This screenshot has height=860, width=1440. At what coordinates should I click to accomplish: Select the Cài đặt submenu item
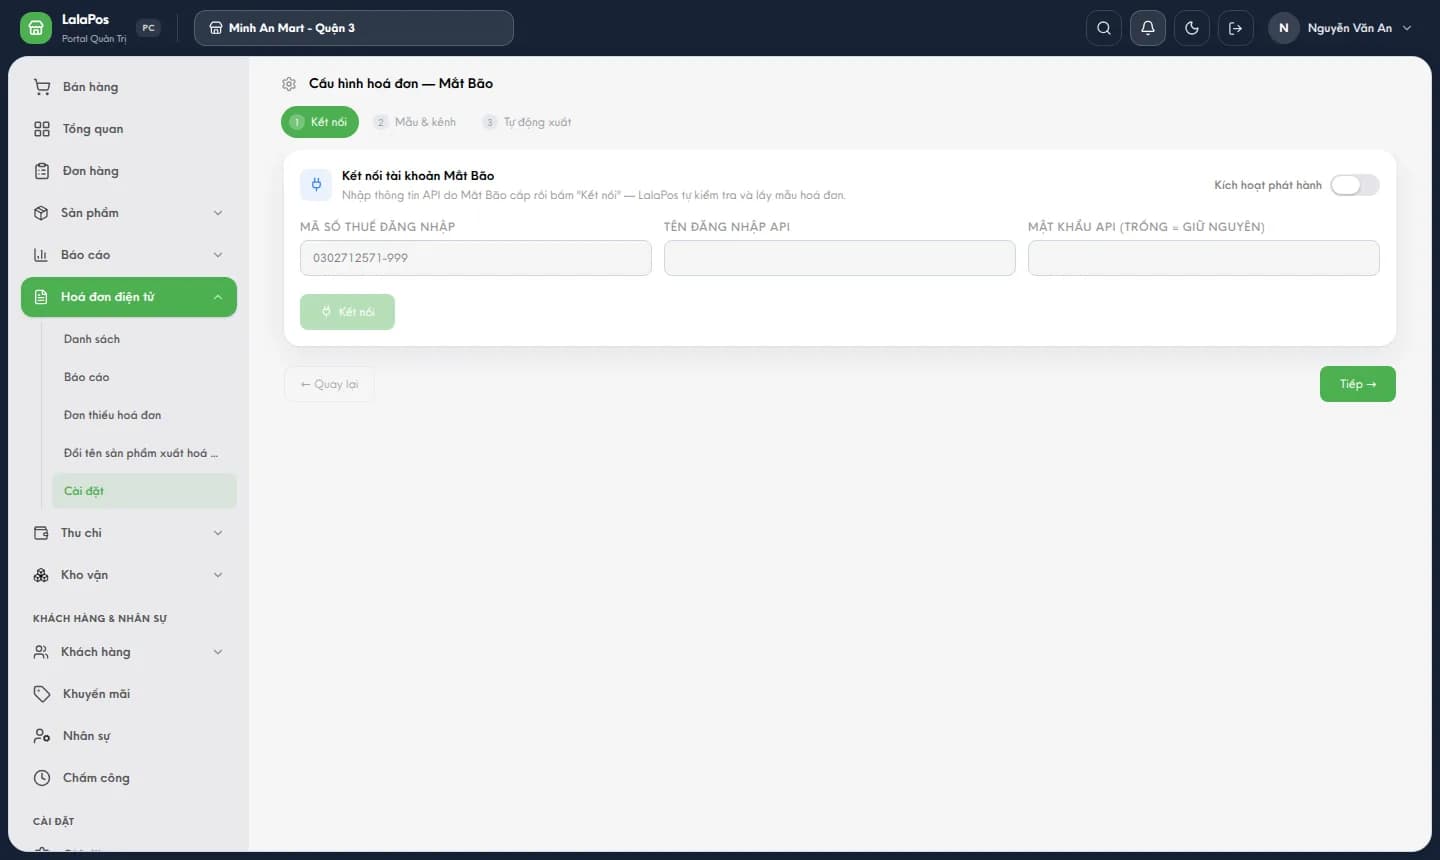pos(144,491)
